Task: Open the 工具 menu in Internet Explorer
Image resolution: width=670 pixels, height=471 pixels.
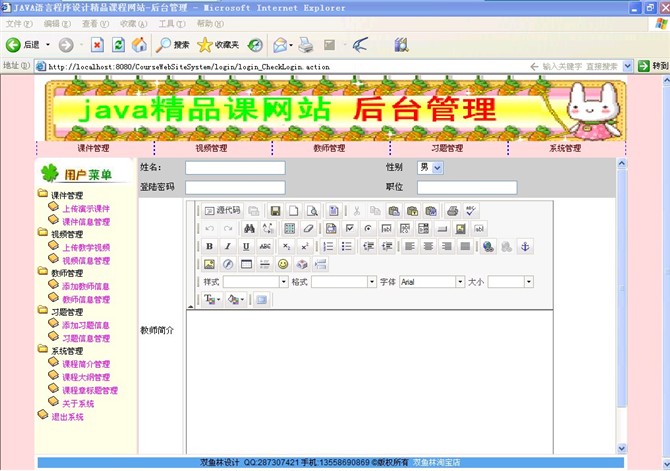Action: (172, 24)
